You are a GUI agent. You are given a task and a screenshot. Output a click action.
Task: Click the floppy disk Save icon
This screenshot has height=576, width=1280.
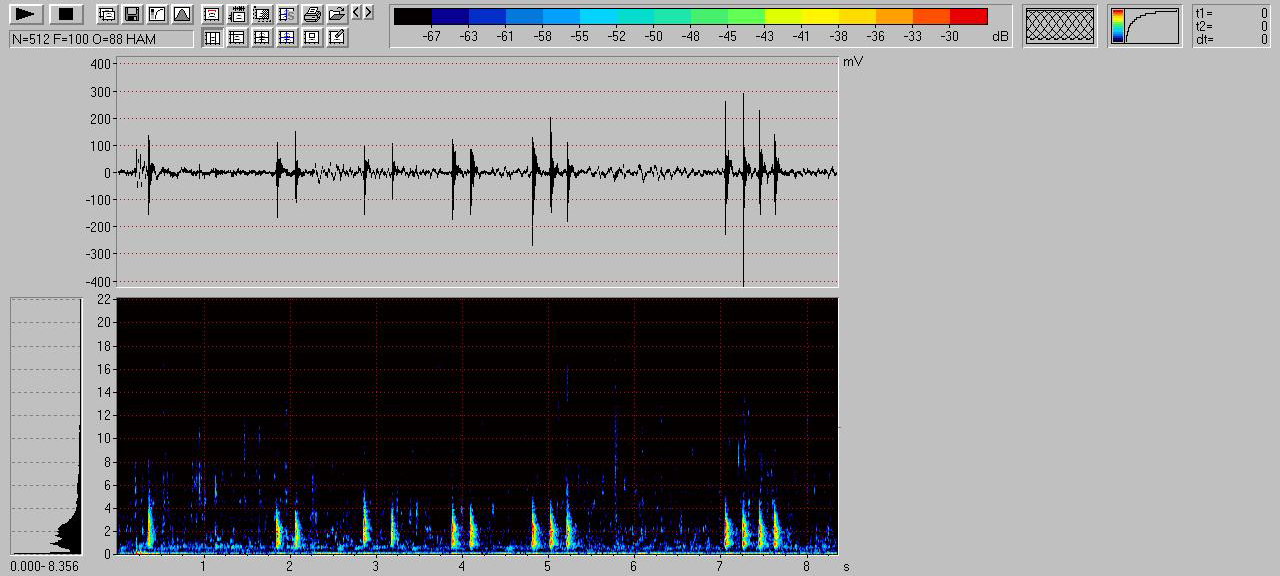132,14
